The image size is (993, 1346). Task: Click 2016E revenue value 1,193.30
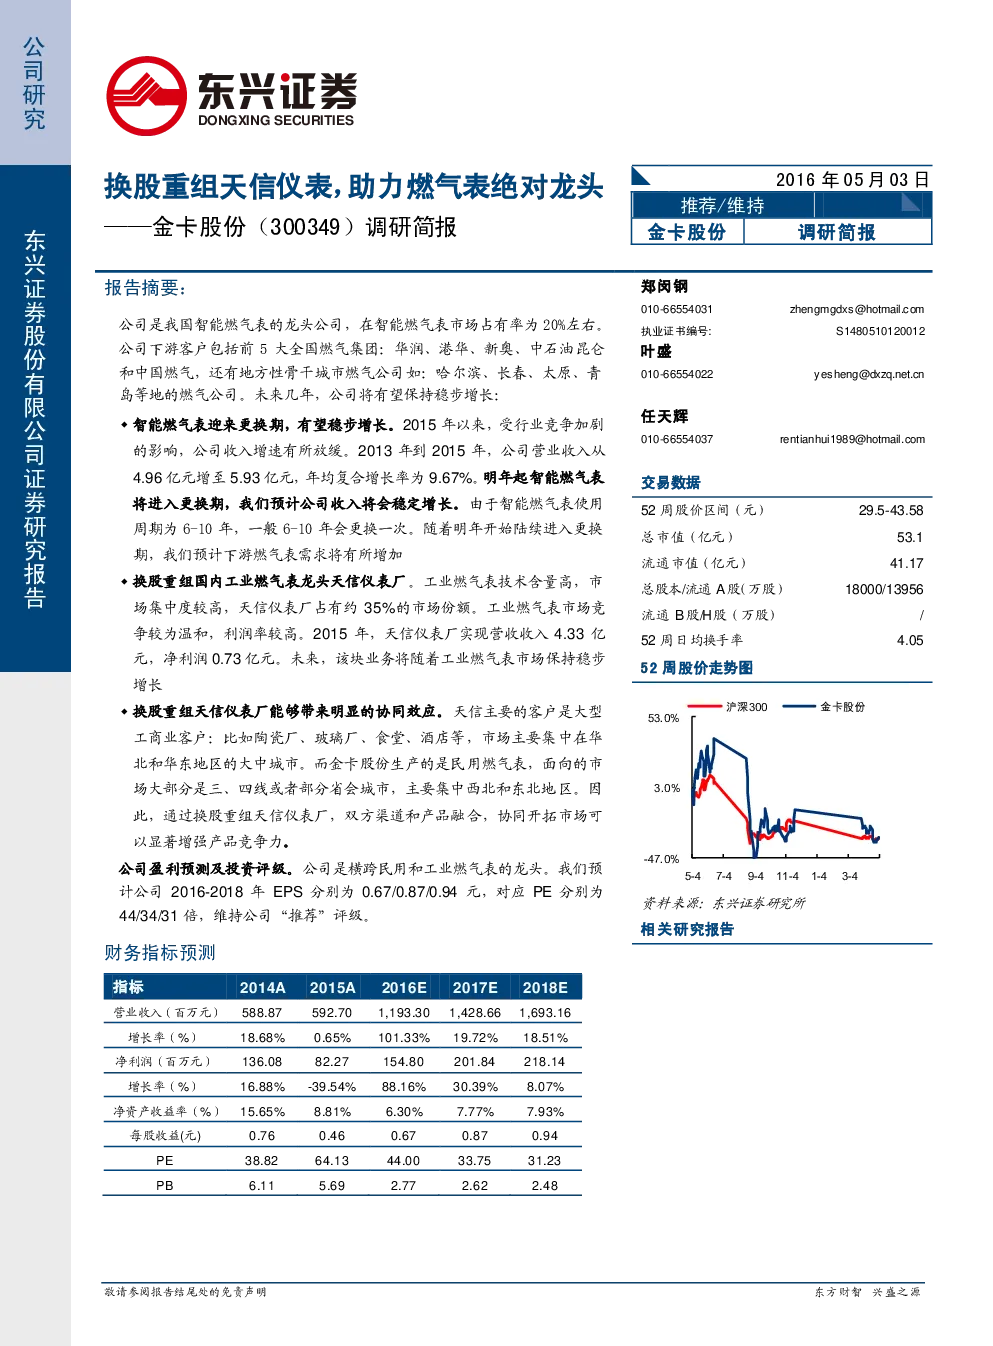click(x=404, y=1012)
